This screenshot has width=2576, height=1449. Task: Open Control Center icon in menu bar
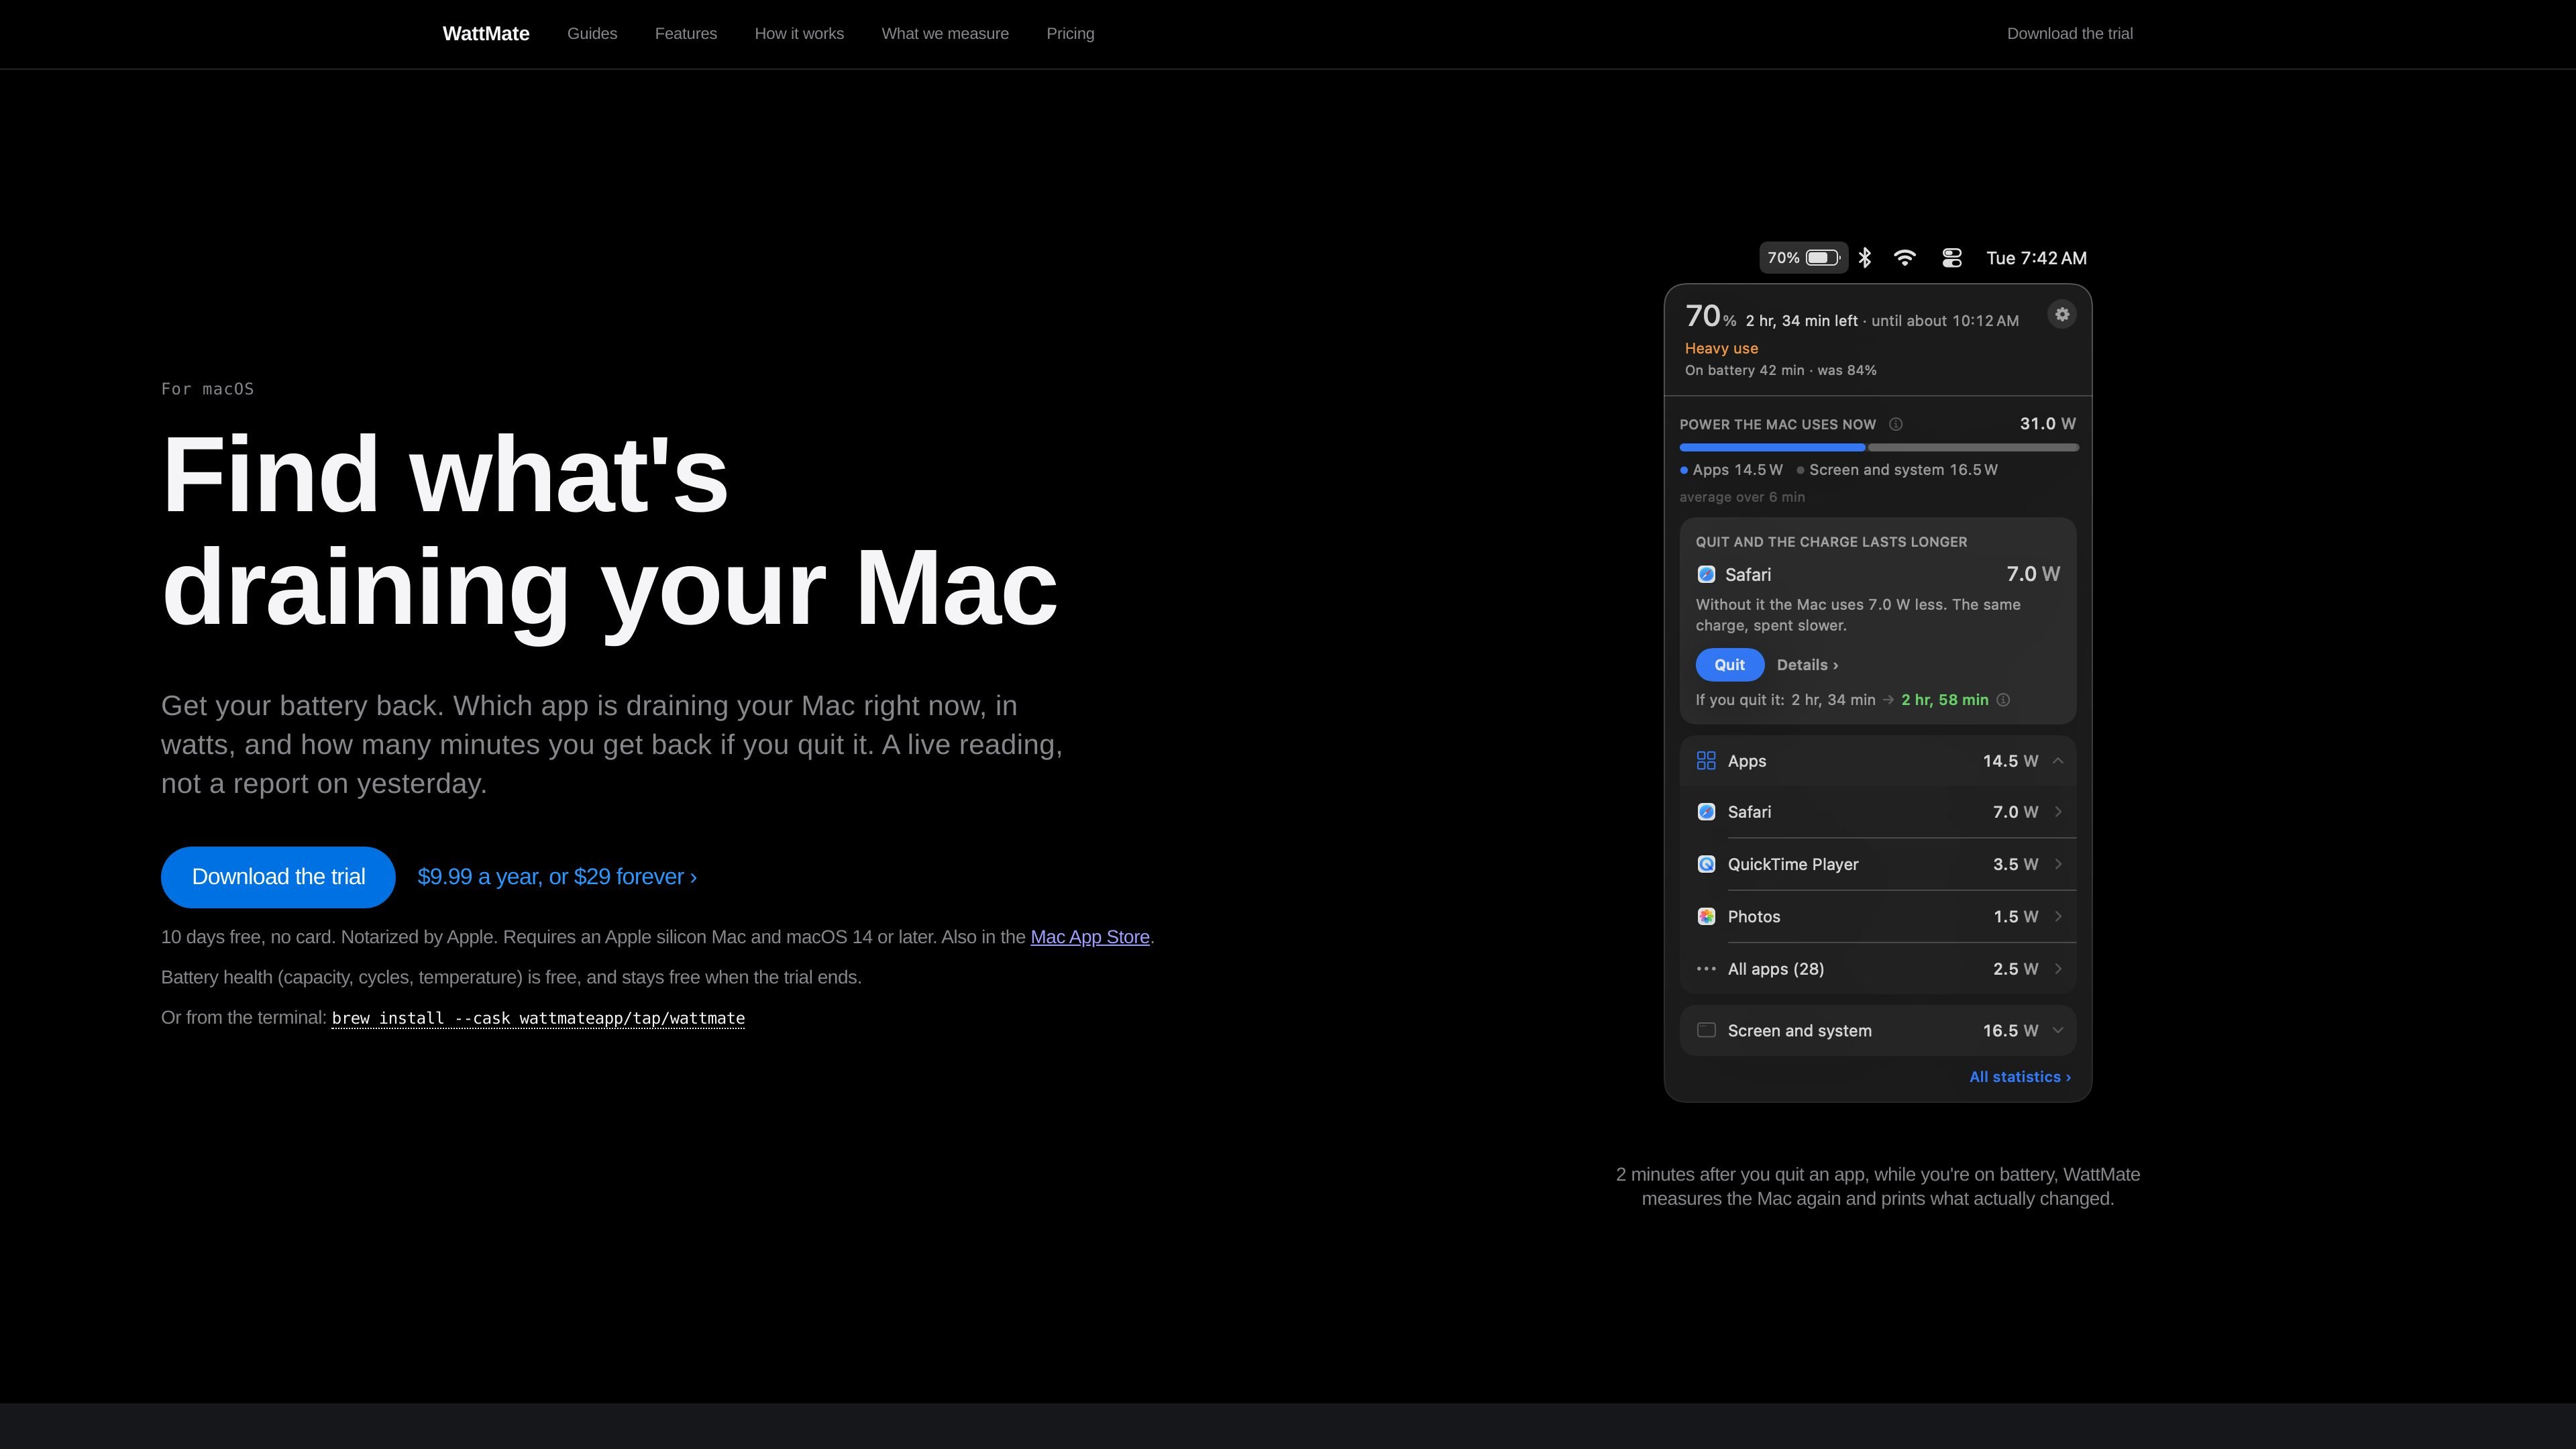pyautogui.click(x=1951, y=258)
